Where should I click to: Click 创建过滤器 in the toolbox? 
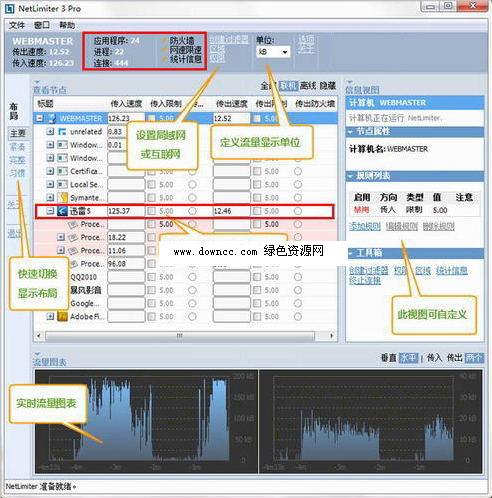coord(369,271)
